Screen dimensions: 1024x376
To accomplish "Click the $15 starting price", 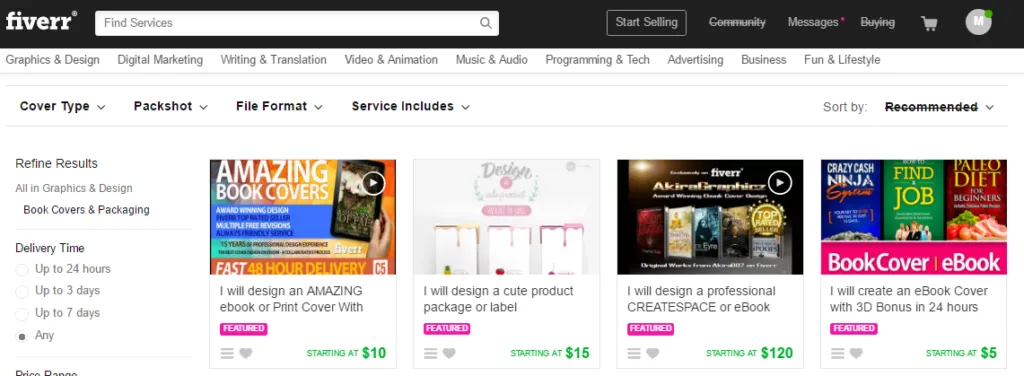I will (577, 353).
